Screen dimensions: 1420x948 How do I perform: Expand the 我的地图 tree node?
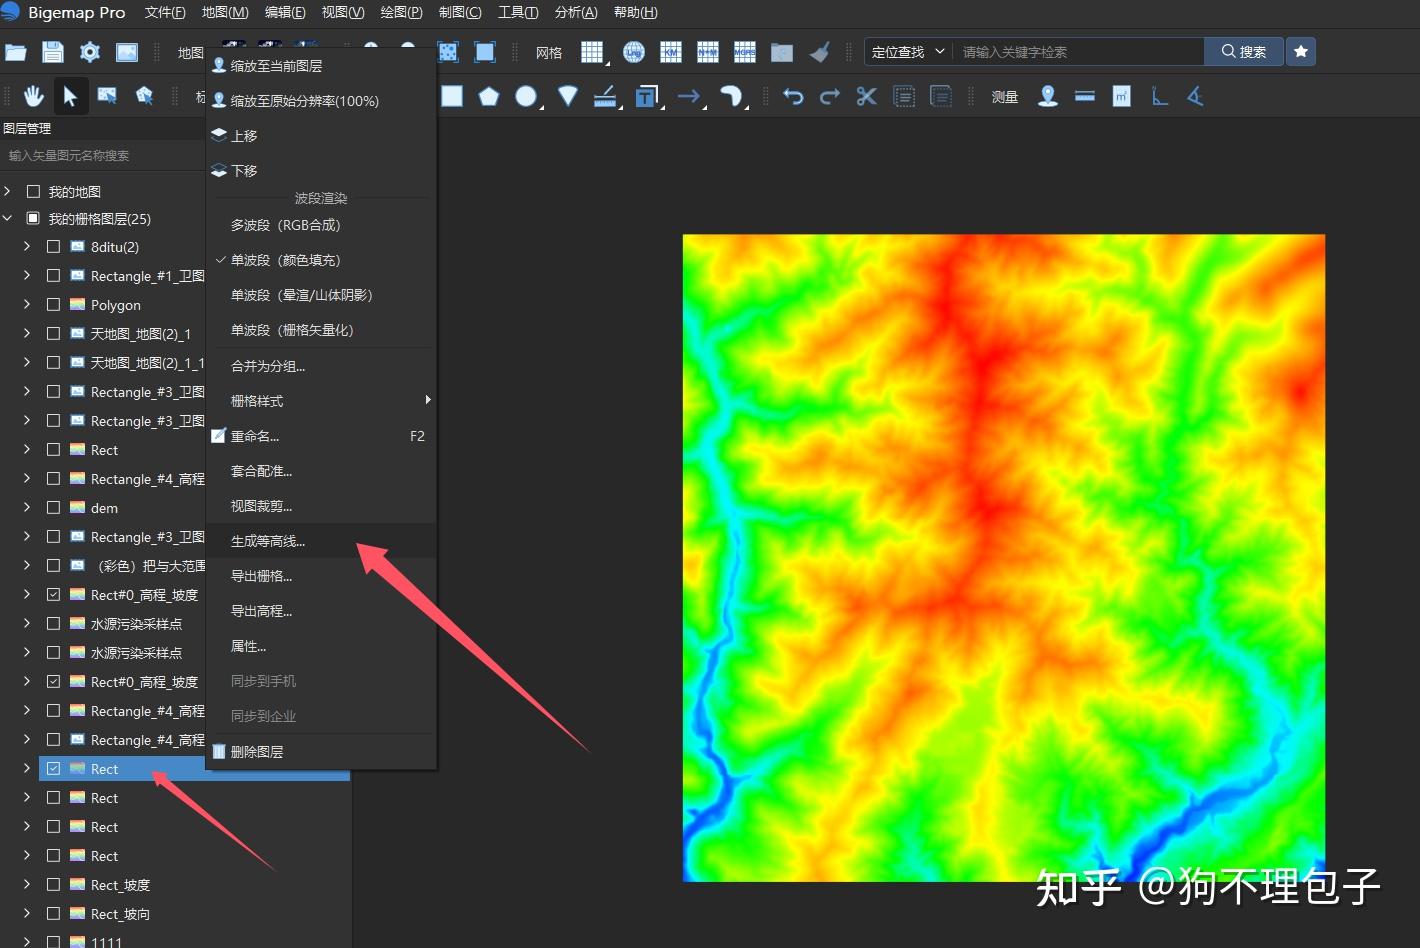(x=8, y=191)
